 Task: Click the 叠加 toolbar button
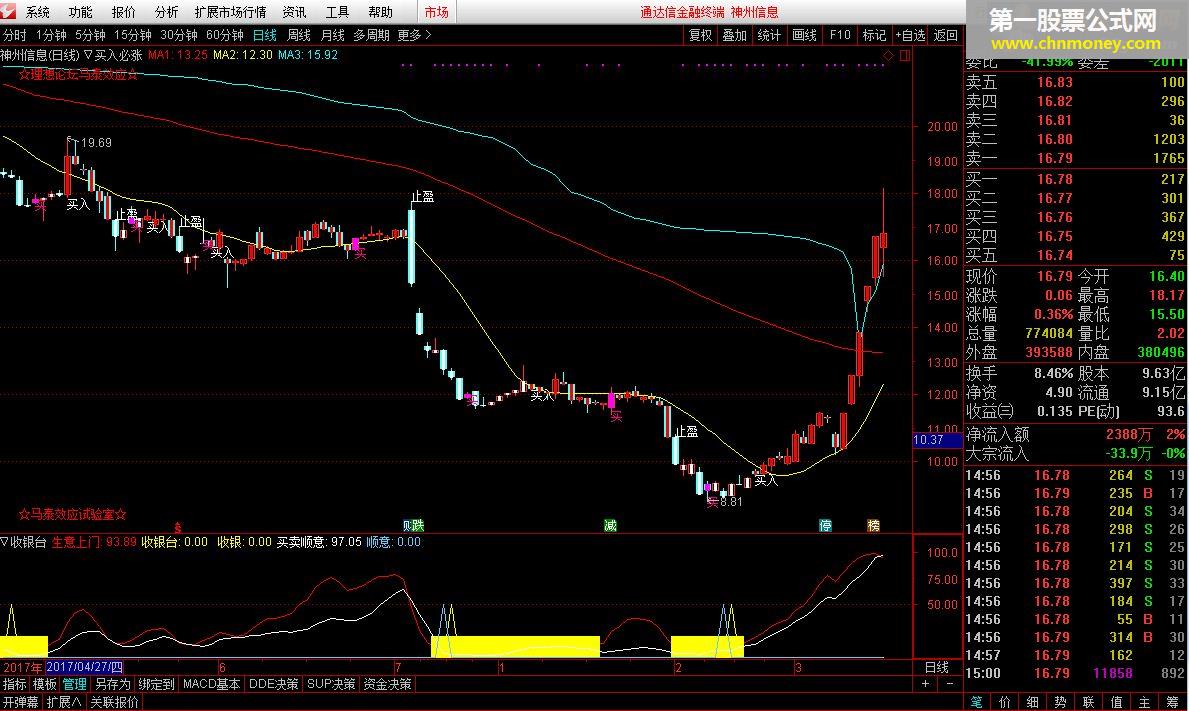(x=734, y=35)
